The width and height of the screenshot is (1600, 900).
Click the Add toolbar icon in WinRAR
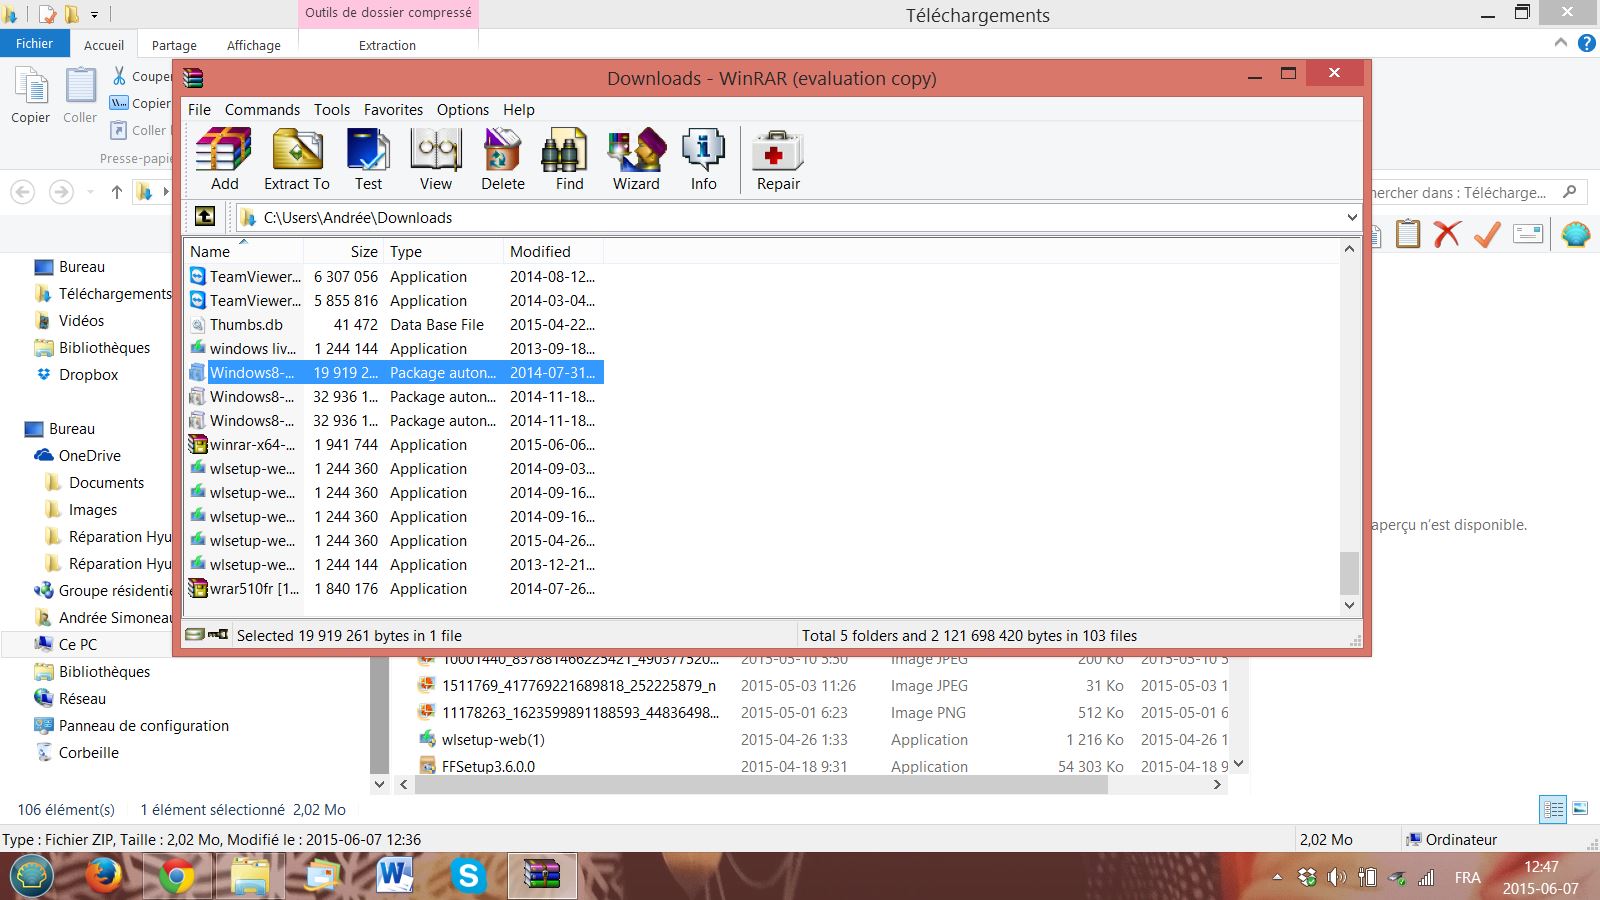click(224, 159)
